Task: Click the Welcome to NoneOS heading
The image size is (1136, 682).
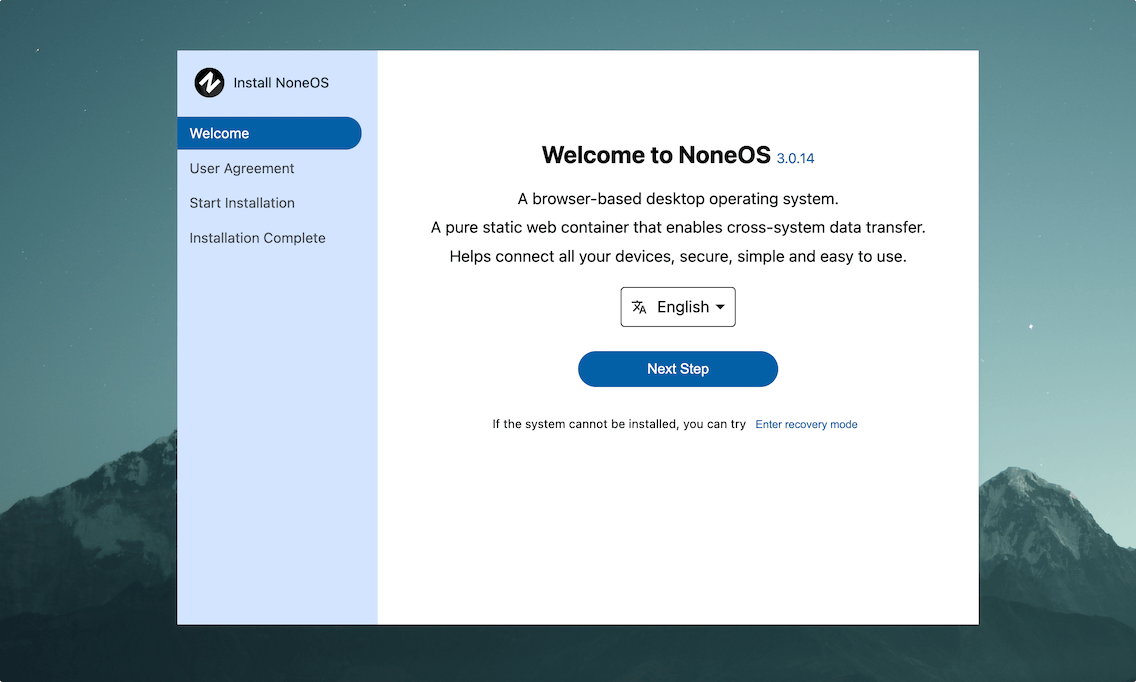Action: [656, 155]
